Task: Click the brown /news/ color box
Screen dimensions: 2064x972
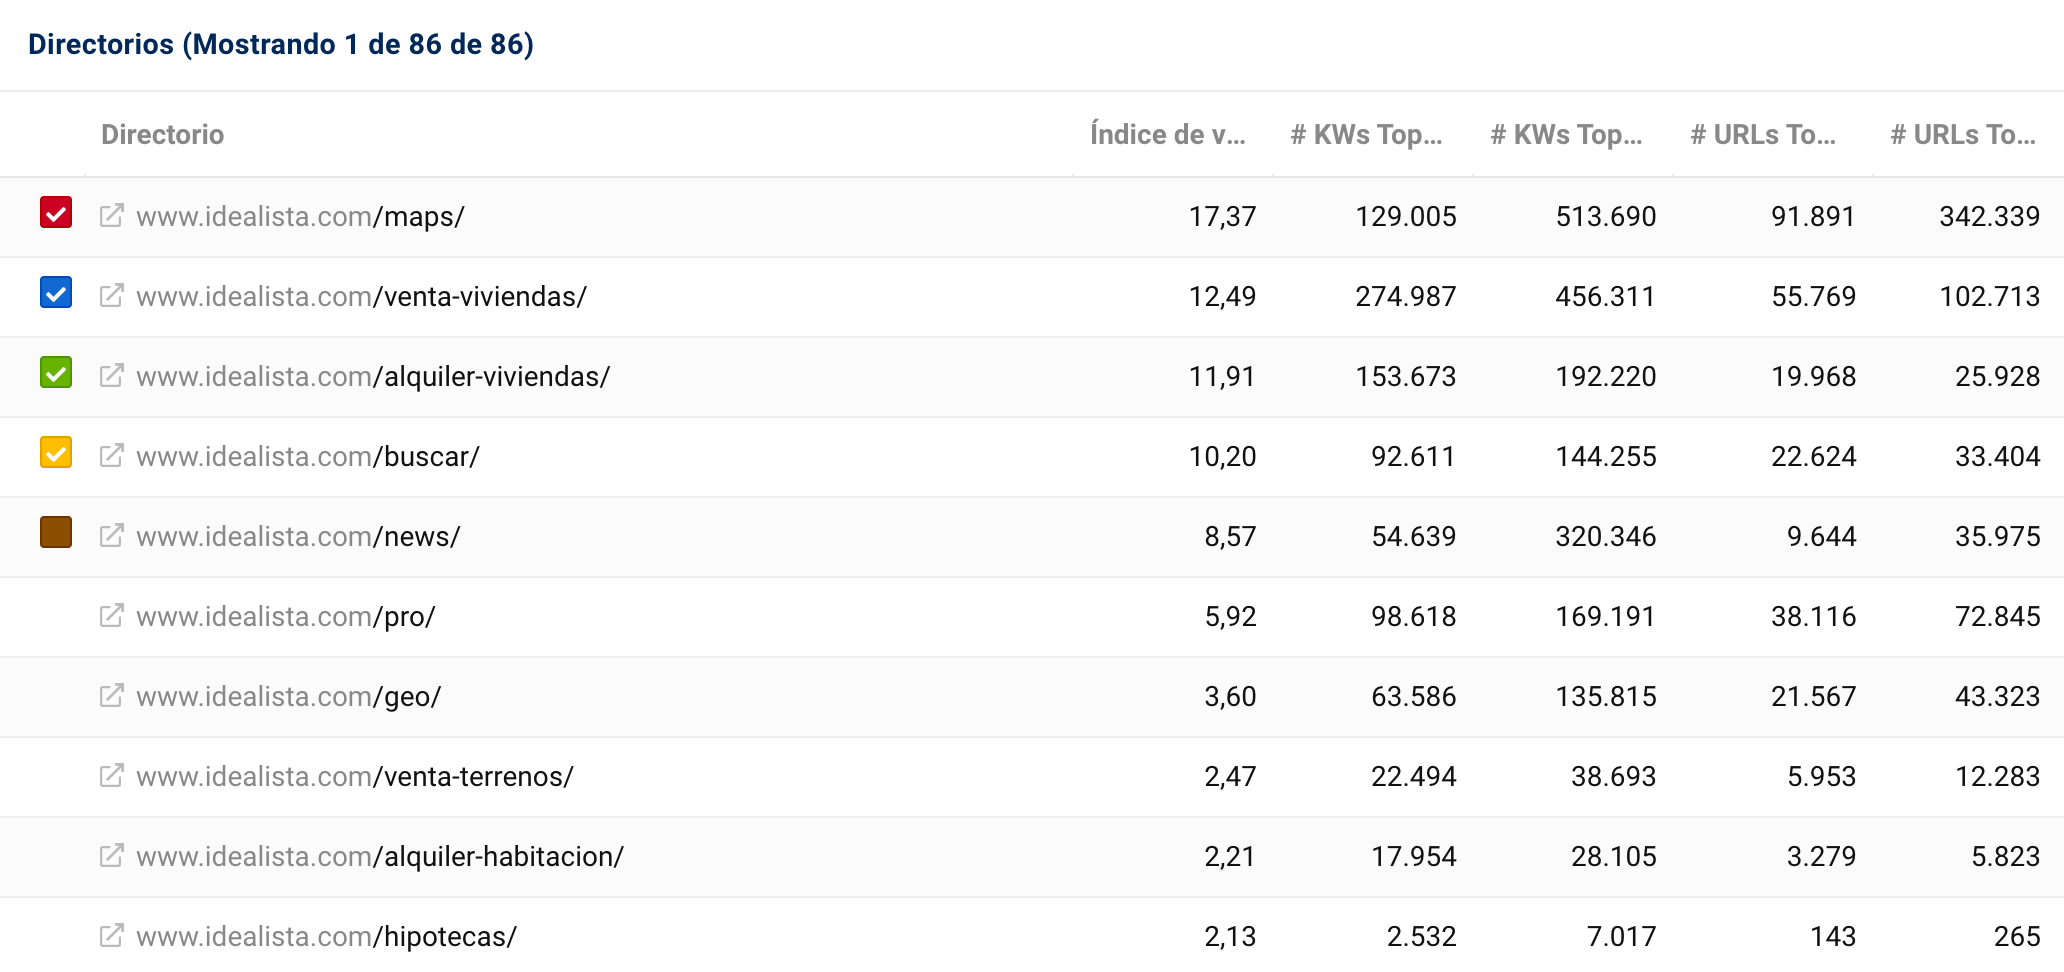Action: 56,532
